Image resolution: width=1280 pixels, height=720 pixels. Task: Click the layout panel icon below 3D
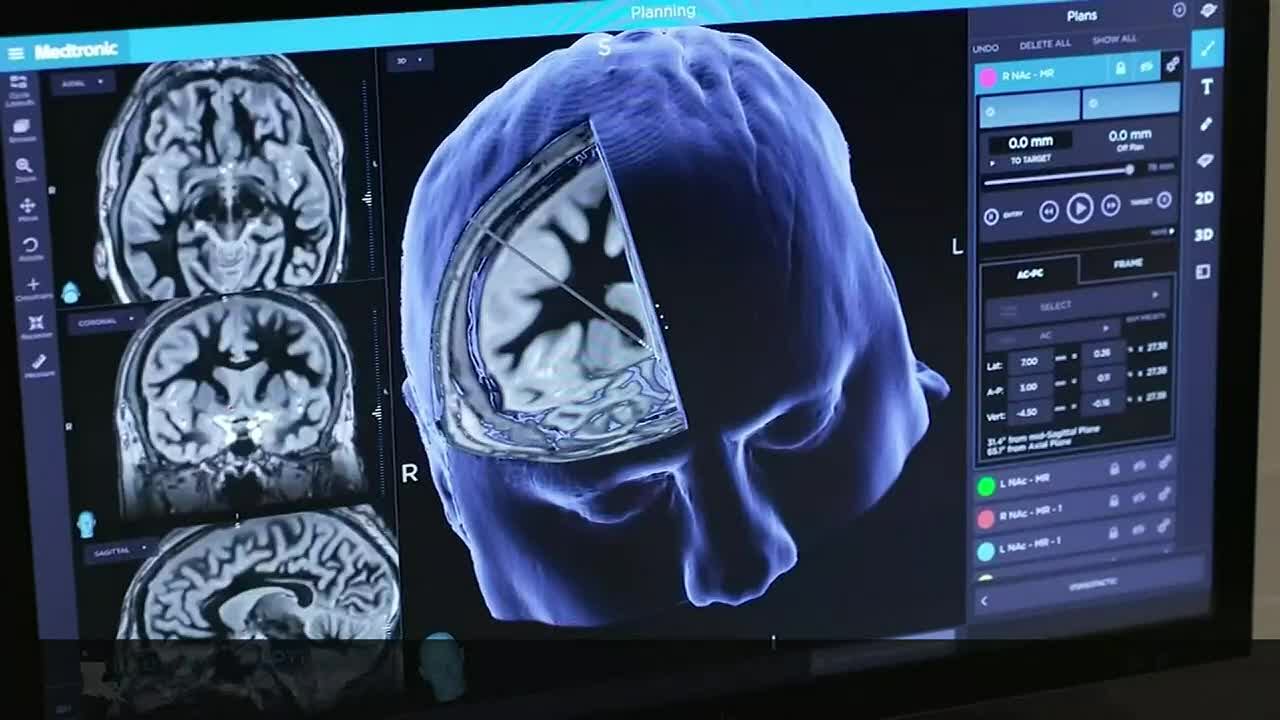(1203, 272)
